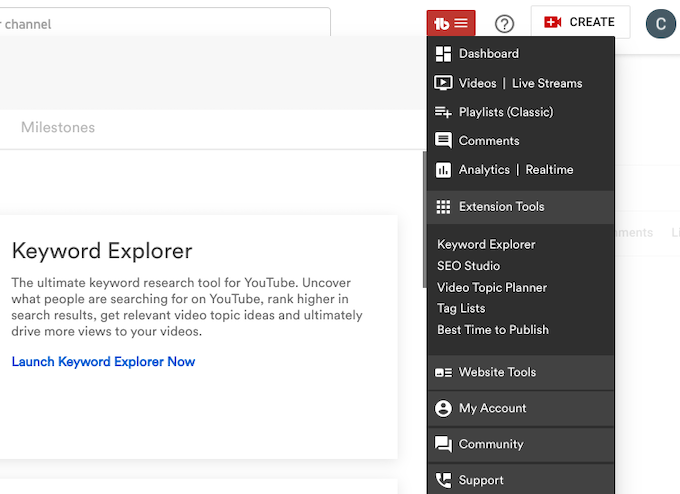Click the Comments speech bubble icon
Screen dimensions: 680x494
coord(443,141)
